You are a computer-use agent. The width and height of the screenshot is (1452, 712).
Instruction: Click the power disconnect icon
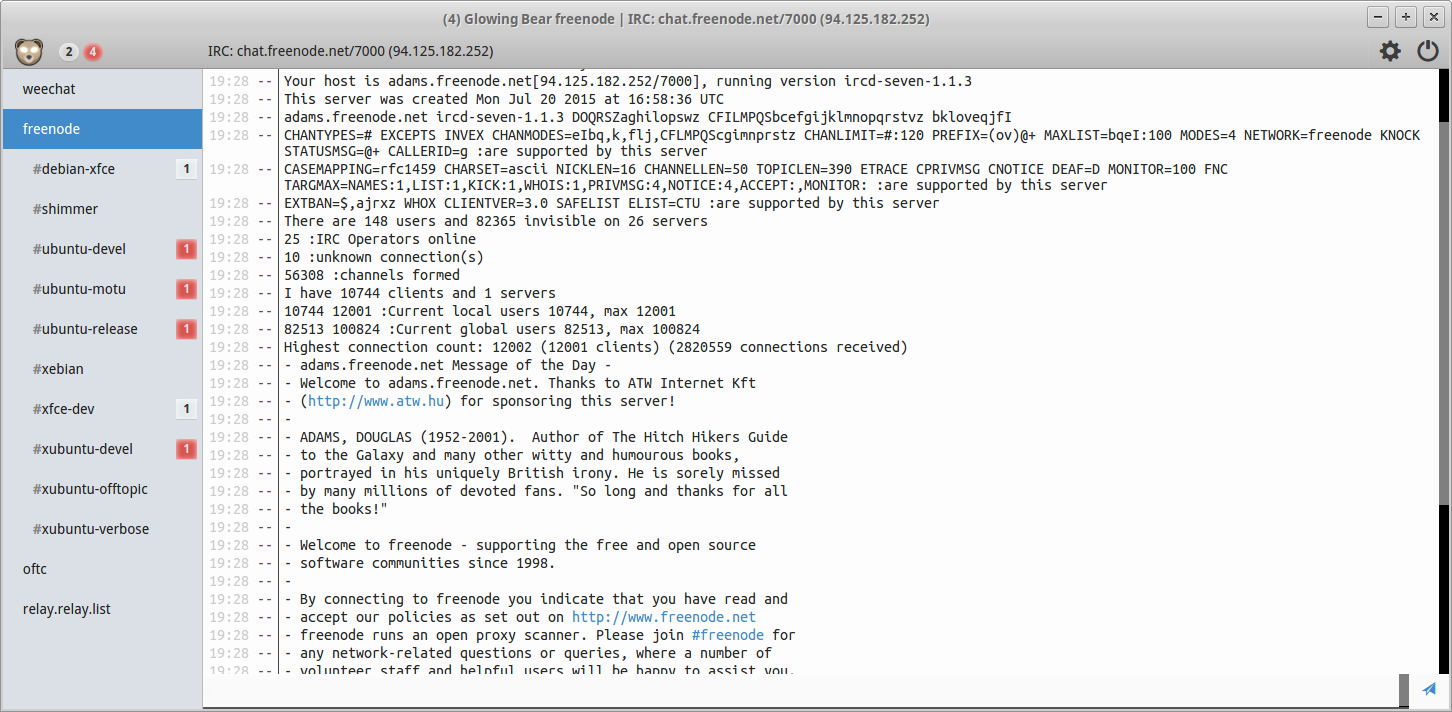1428,51
